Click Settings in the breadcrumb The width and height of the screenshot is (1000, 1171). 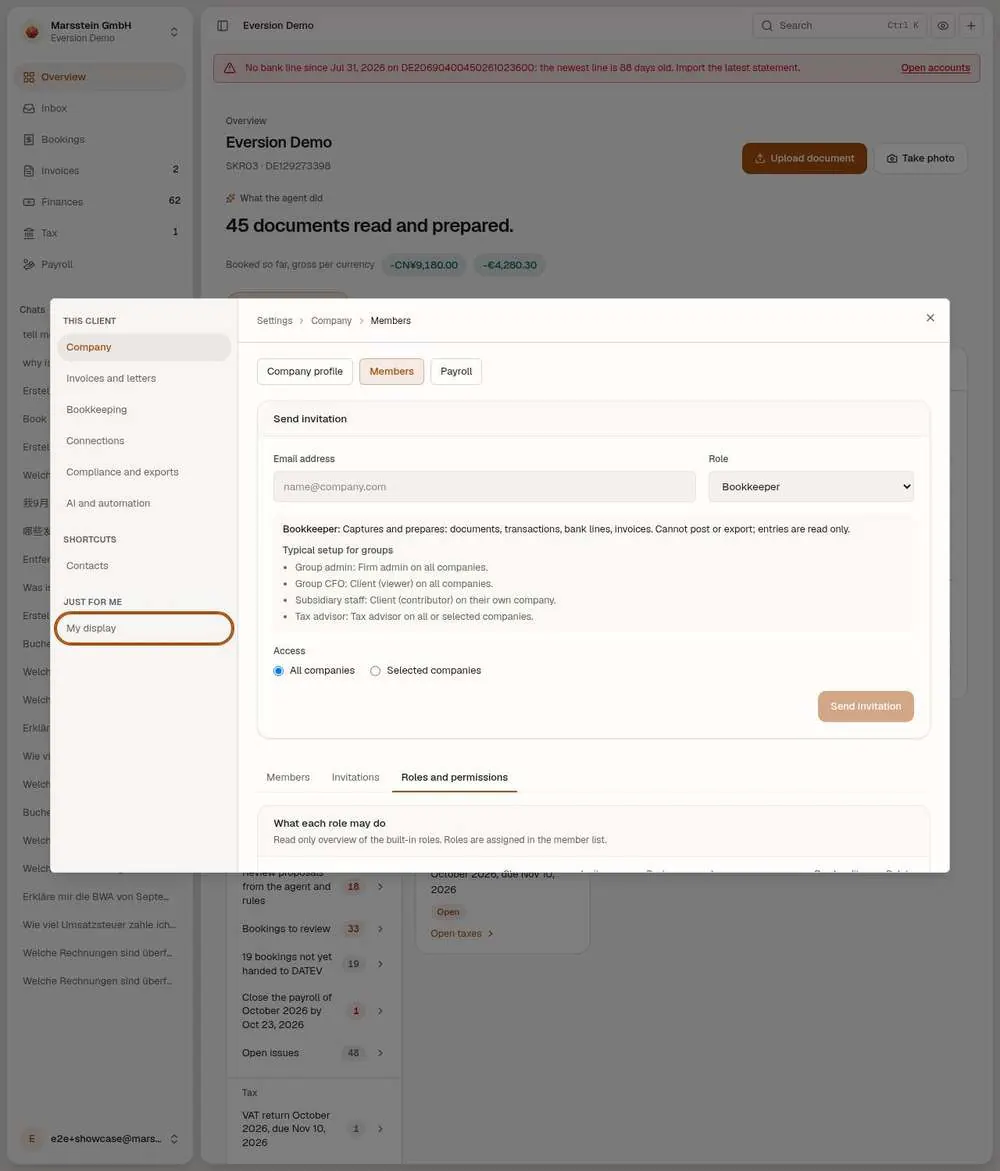[275, 320]
